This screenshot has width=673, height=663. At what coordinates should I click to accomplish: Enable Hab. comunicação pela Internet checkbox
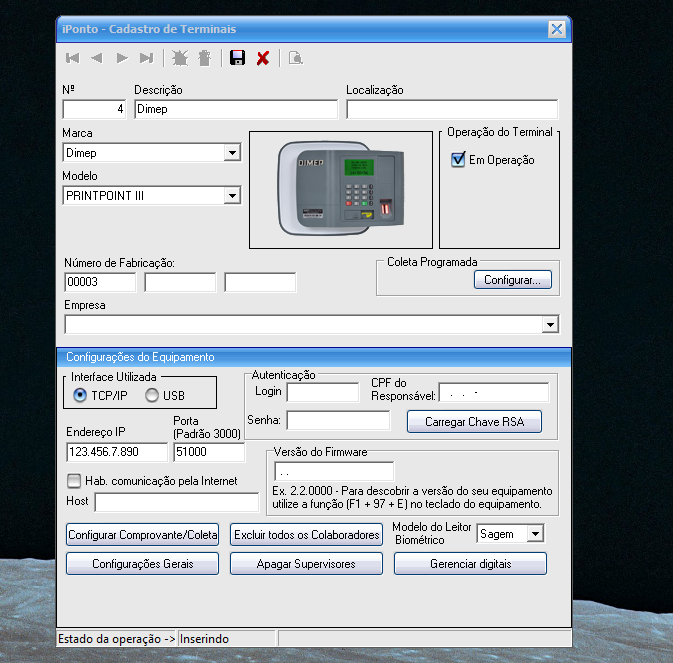[x=74, y=481]
